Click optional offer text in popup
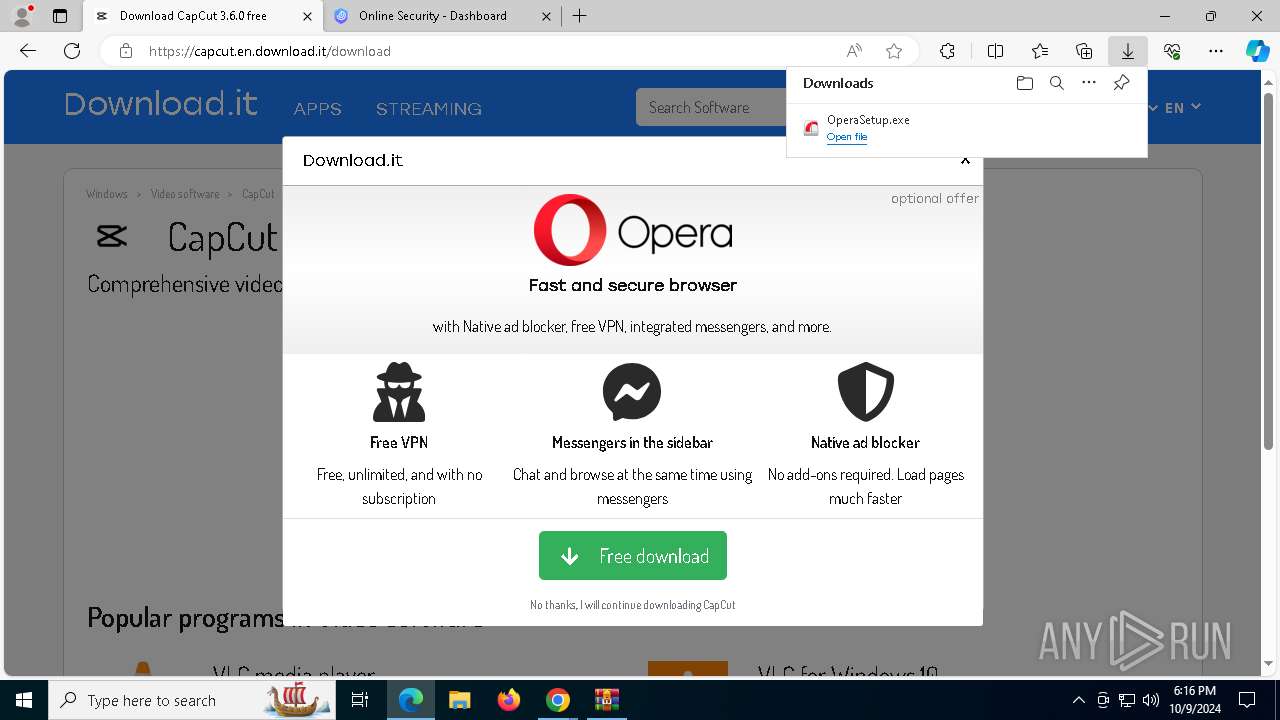 935,198
